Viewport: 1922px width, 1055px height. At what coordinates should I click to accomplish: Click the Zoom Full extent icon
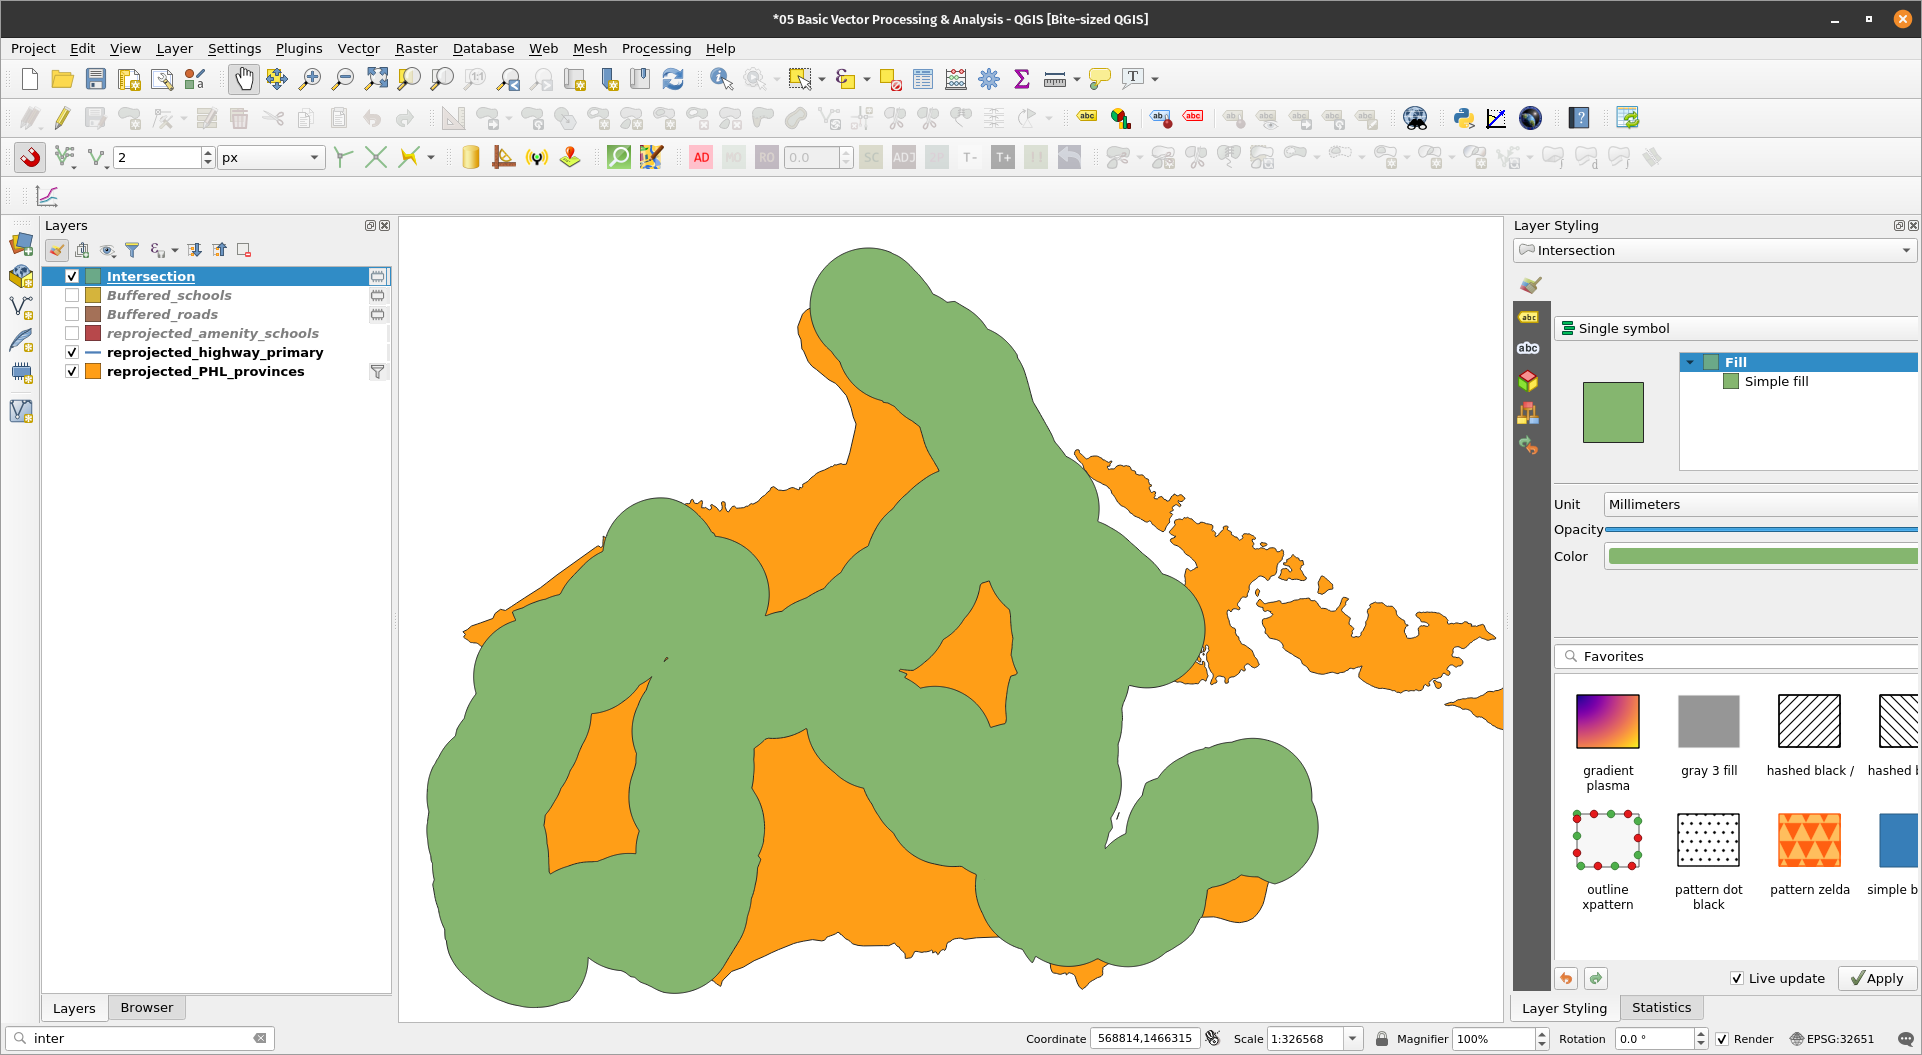pos(376,79)
